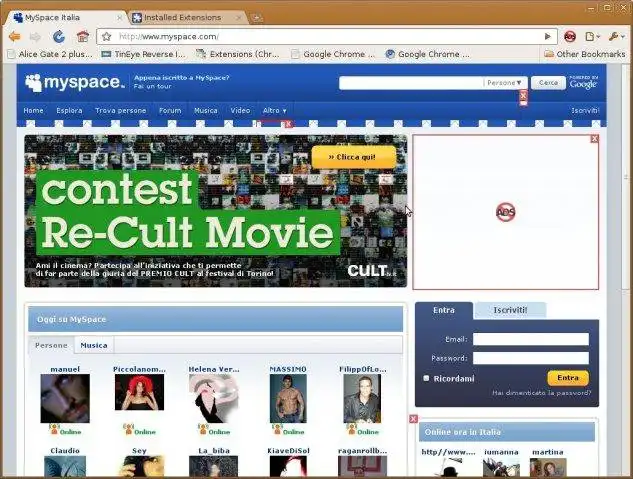Click the contest Re-Cult Movie banner

click(x=216, y=211)
